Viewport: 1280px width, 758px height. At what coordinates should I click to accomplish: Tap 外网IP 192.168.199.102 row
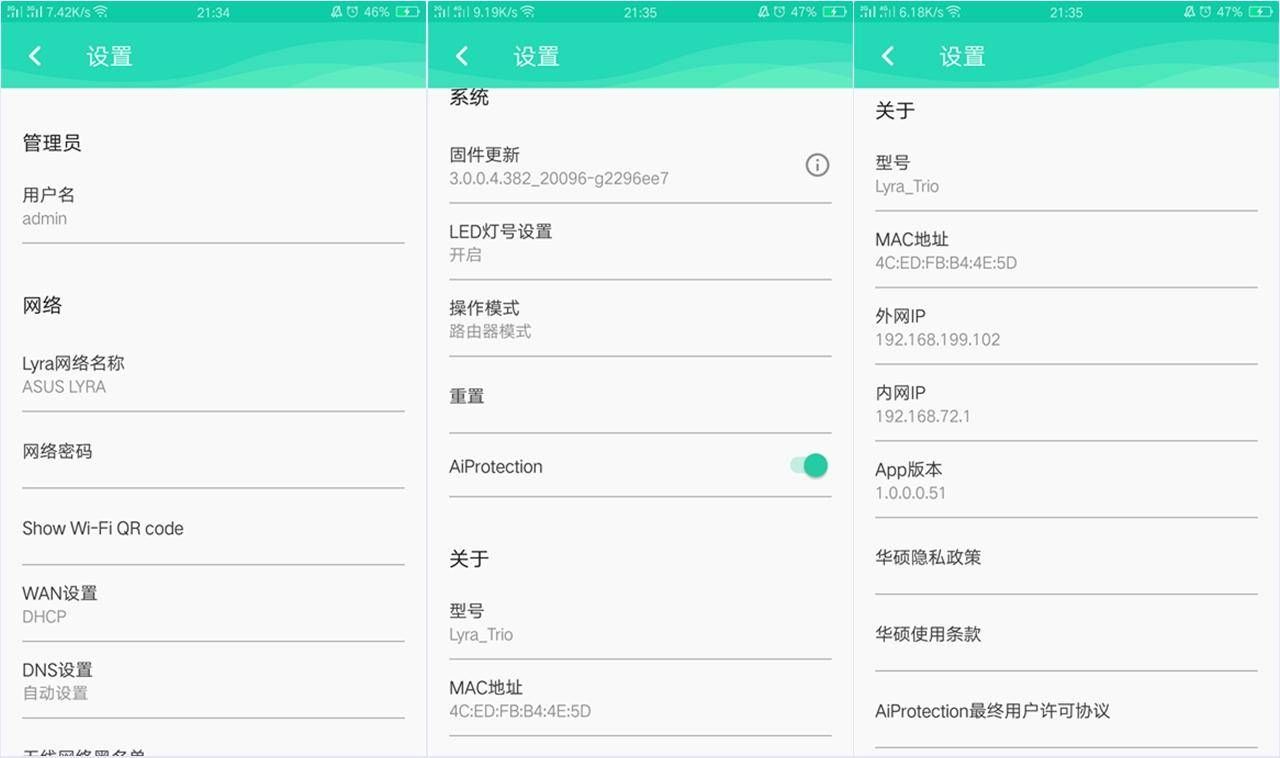pos(1066,328)
